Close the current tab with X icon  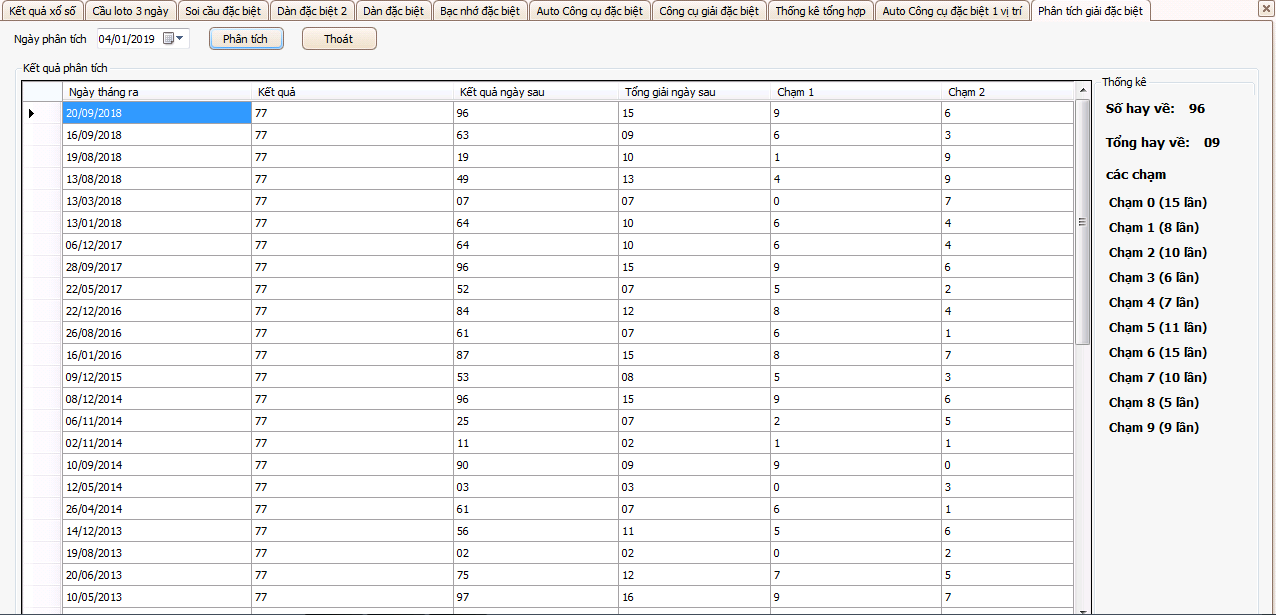point(1265,9)
